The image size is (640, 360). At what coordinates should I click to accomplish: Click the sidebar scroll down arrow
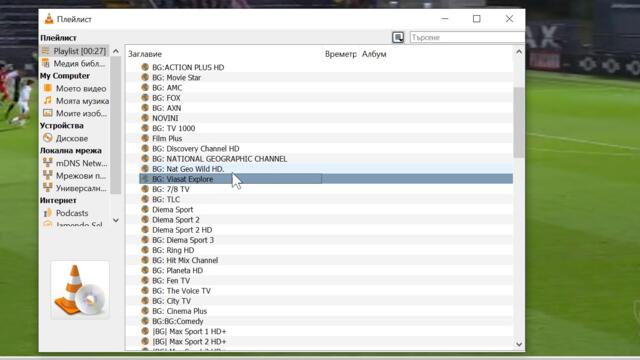(116, 220)
